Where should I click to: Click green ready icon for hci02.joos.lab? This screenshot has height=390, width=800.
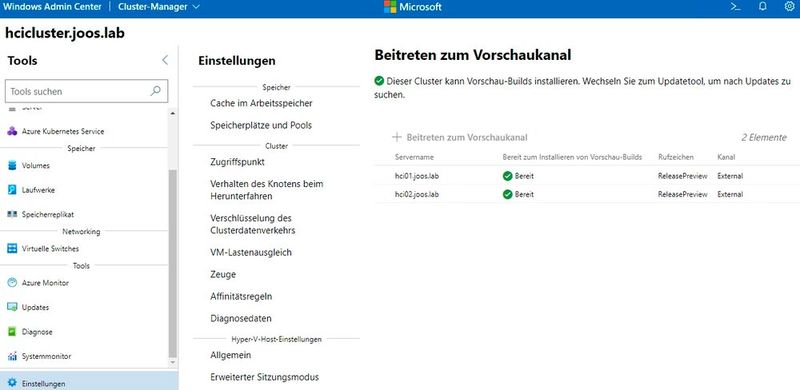(x=507, y=194)
